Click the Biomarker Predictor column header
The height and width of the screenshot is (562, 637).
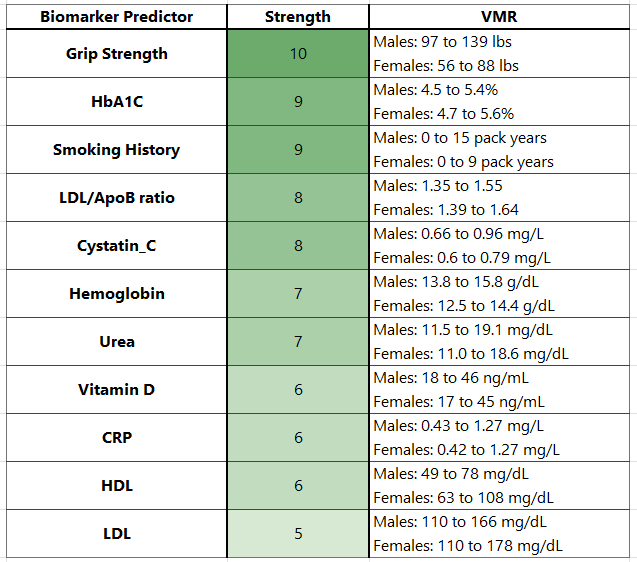[x=116, y=17]
